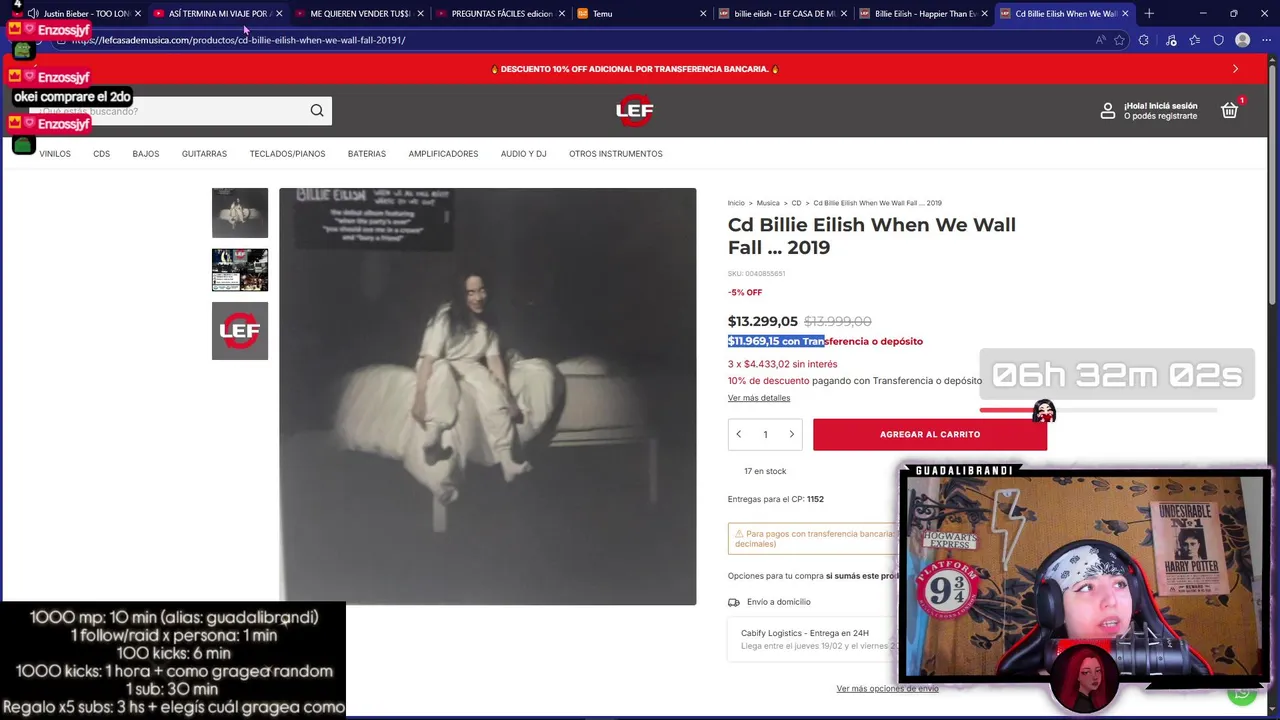
Task: Click the music collections toolbar icon
Action: tap(1171, 40)
